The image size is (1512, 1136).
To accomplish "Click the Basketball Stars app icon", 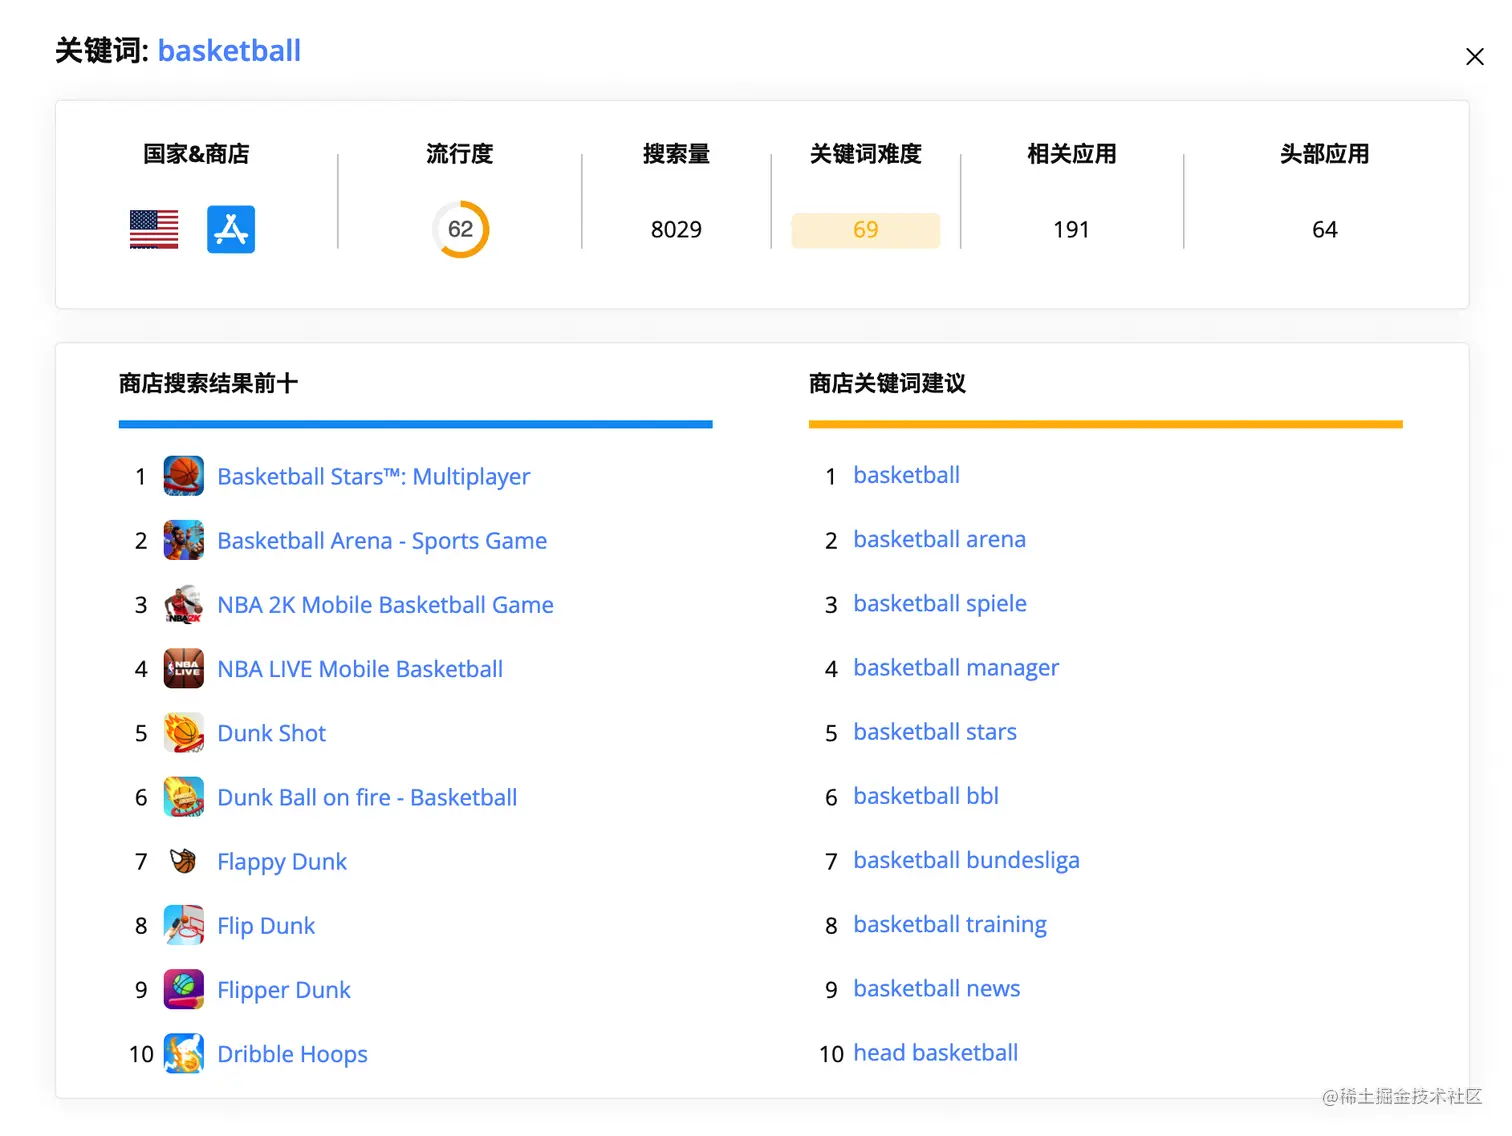I will [183, 476].
